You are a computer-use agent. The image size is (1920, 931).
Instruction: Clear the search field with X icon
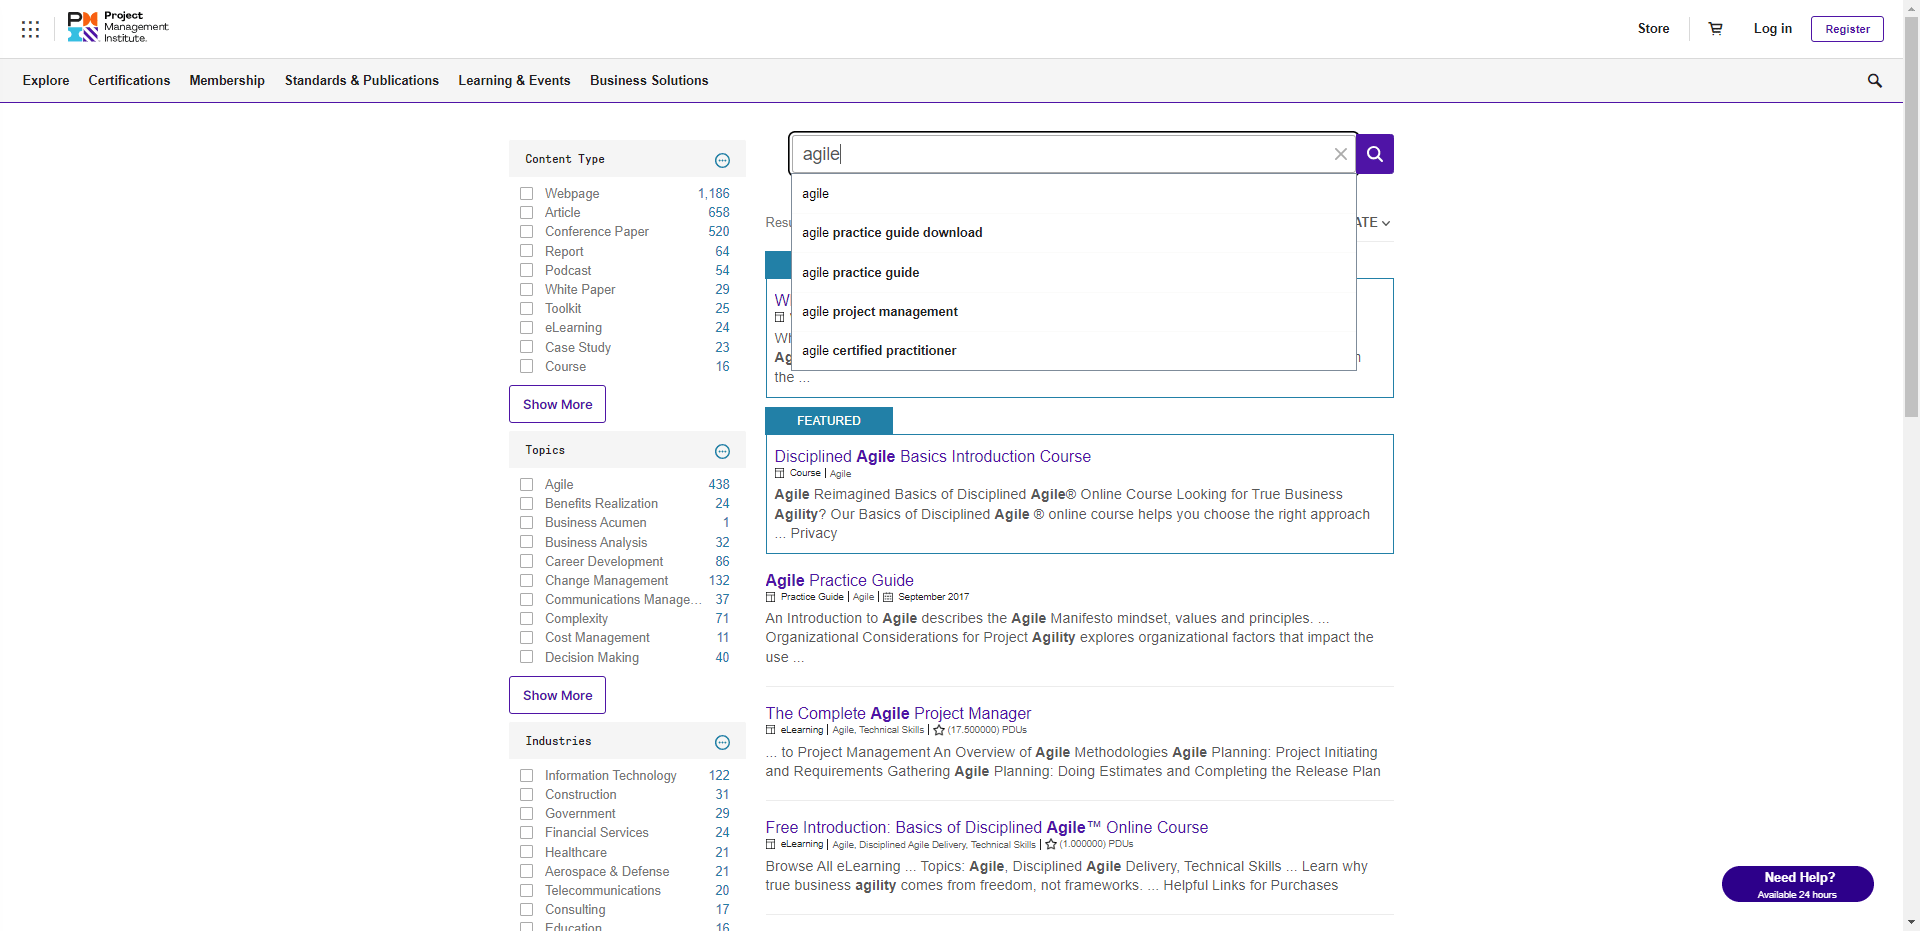tap(1340, 154)
